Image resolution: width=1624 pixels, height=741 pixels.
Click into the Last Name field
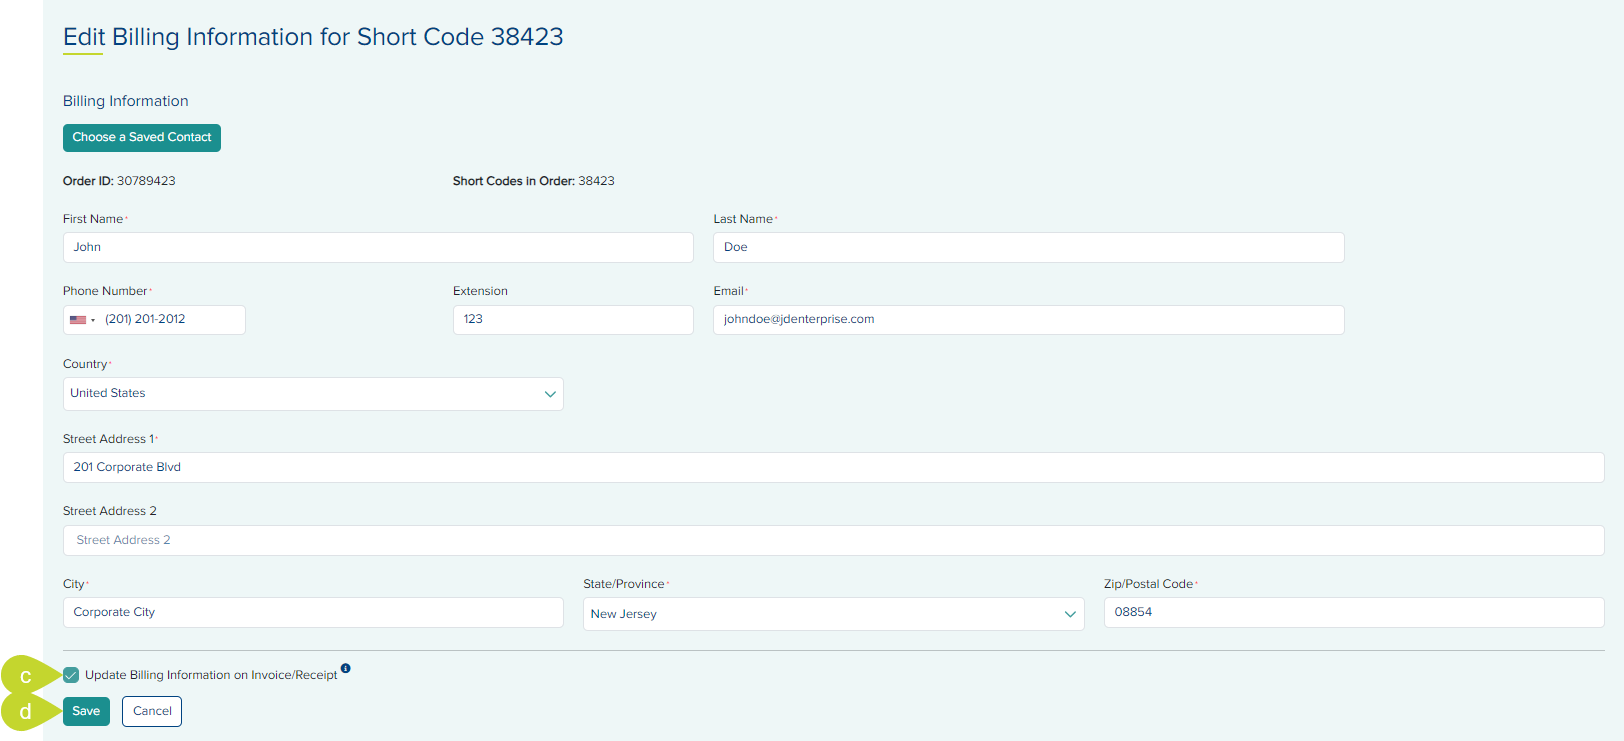(x=1028, y=248)
